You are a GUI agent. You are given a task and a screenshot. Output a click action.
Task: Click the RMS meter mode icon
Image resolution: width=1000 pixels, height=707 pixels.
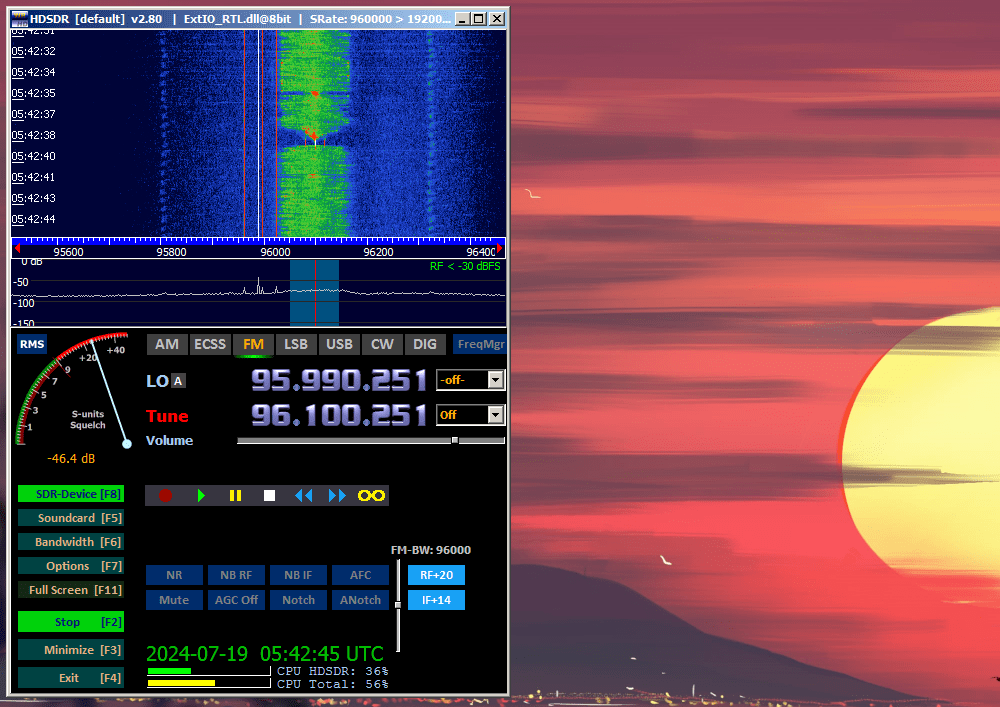coord(32,344)
